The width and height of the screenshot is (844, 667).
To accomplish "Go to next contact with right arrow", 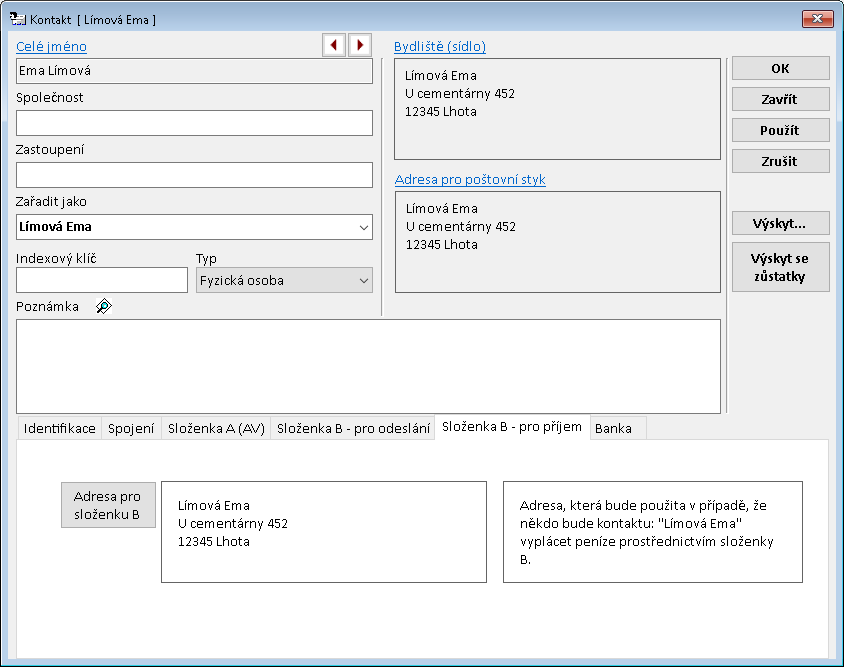I will click(360, 45).
